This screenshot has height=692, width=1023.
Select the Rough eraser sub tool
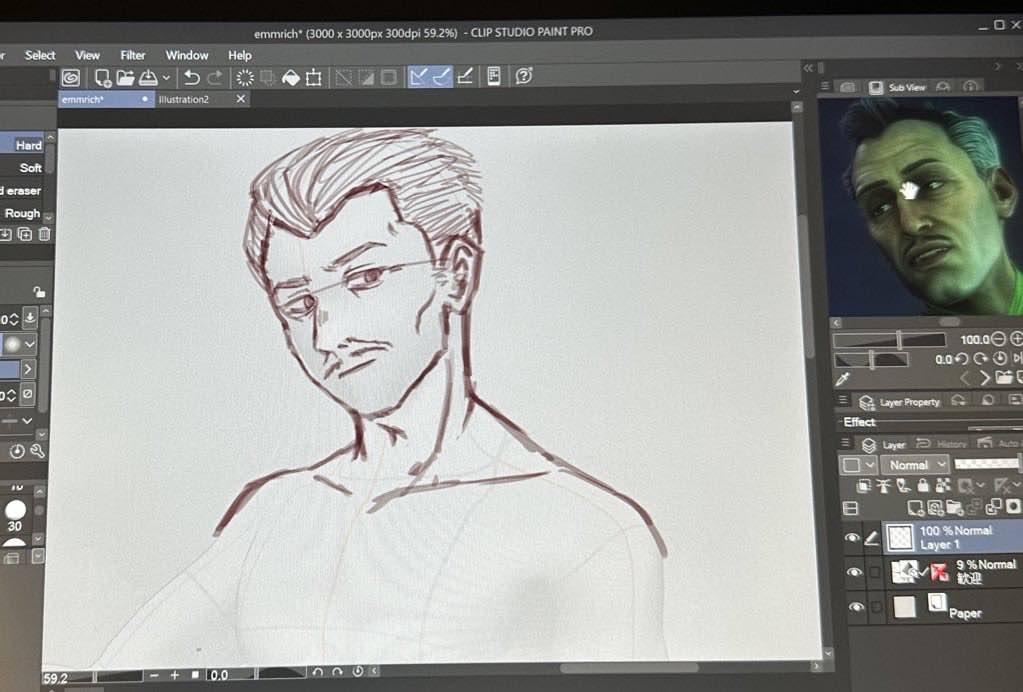point(22,213)
